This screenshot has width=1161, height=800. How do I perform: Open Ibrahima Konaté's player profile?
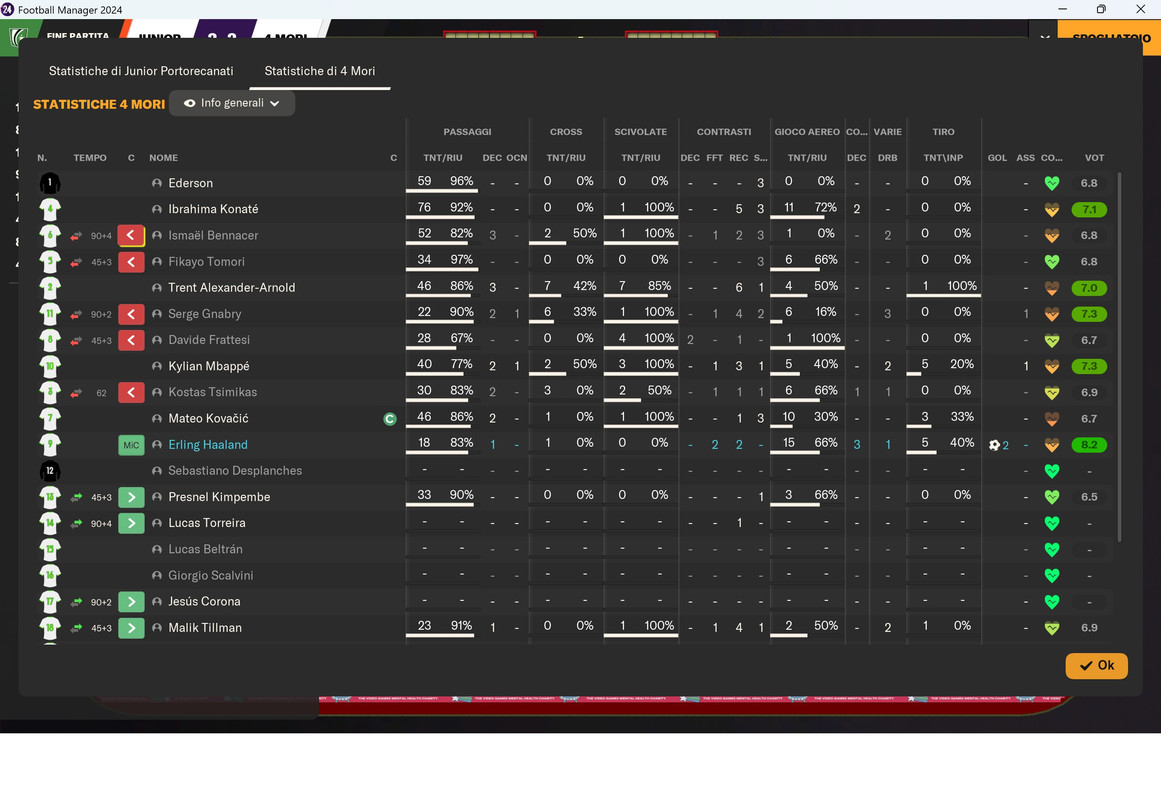(213, 209)
